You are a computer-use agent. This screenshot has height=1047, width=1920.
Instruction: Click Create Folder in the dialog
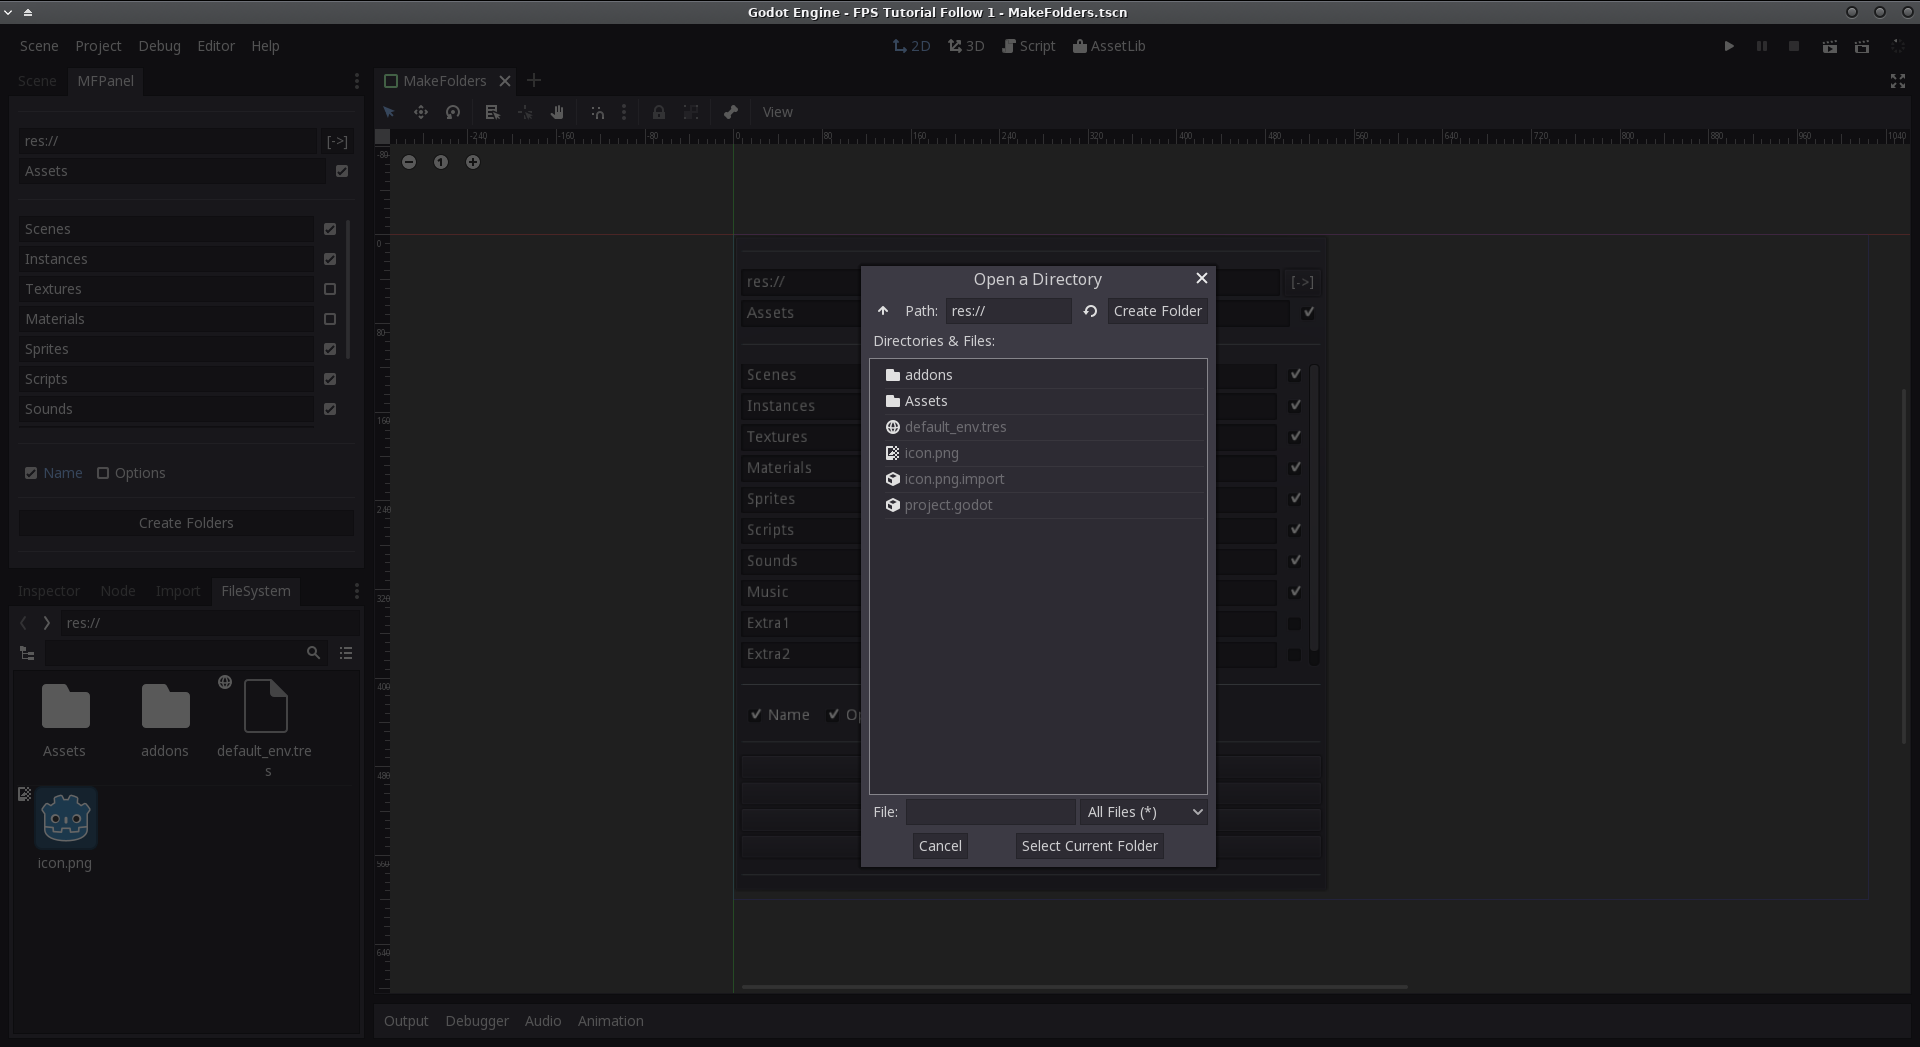click(x=1157, y=311)
